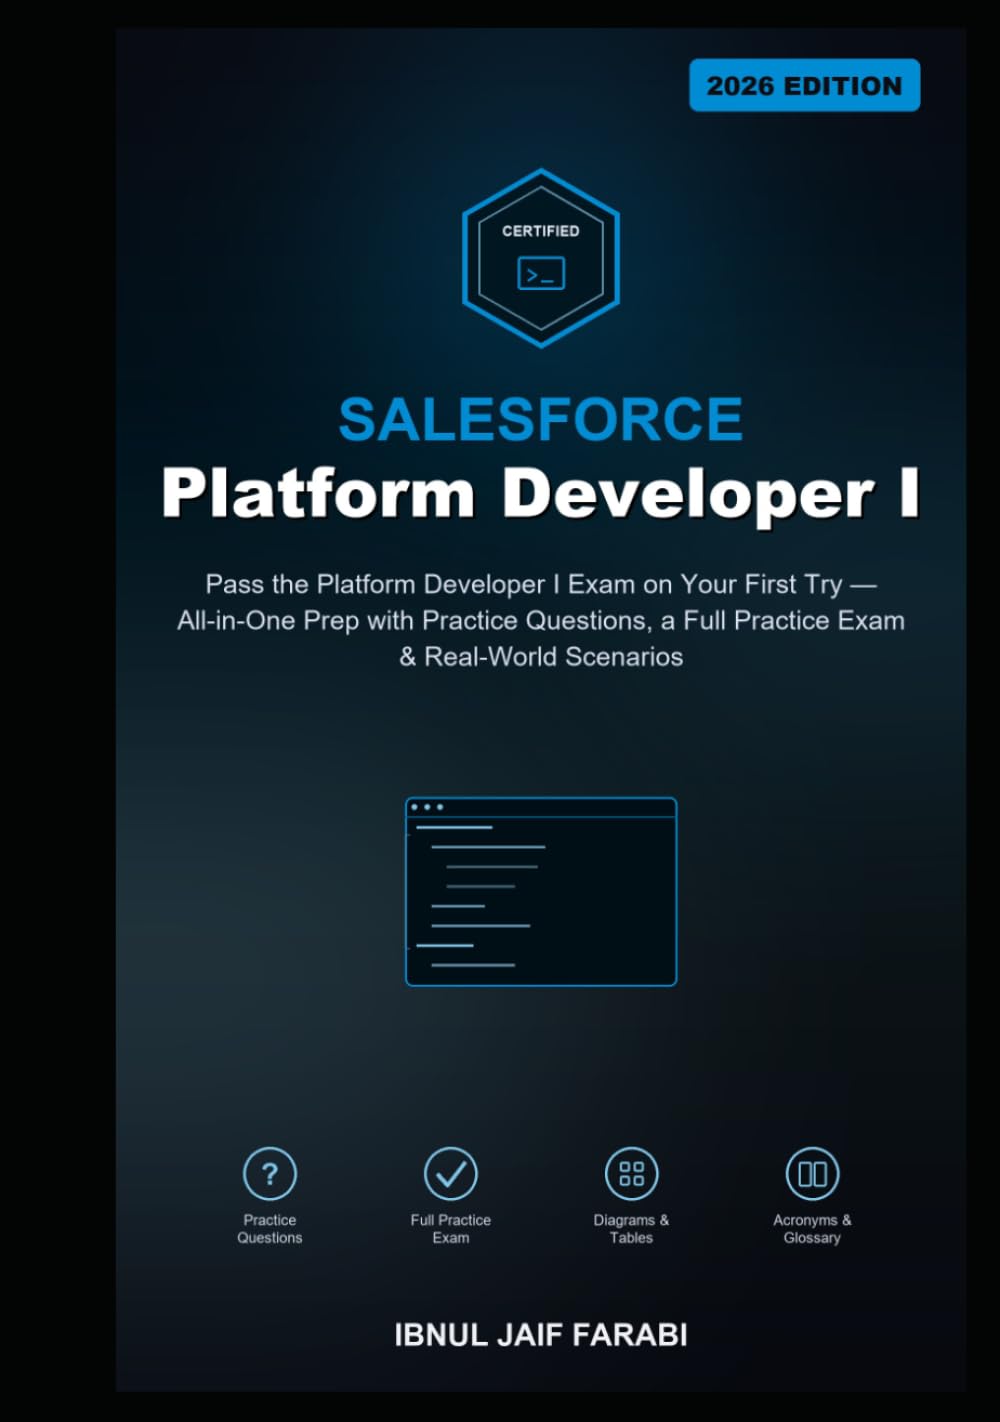The image size is (1000, 1422).
Task: Click the three dots in the code window title bar
Action: point(427,807)
